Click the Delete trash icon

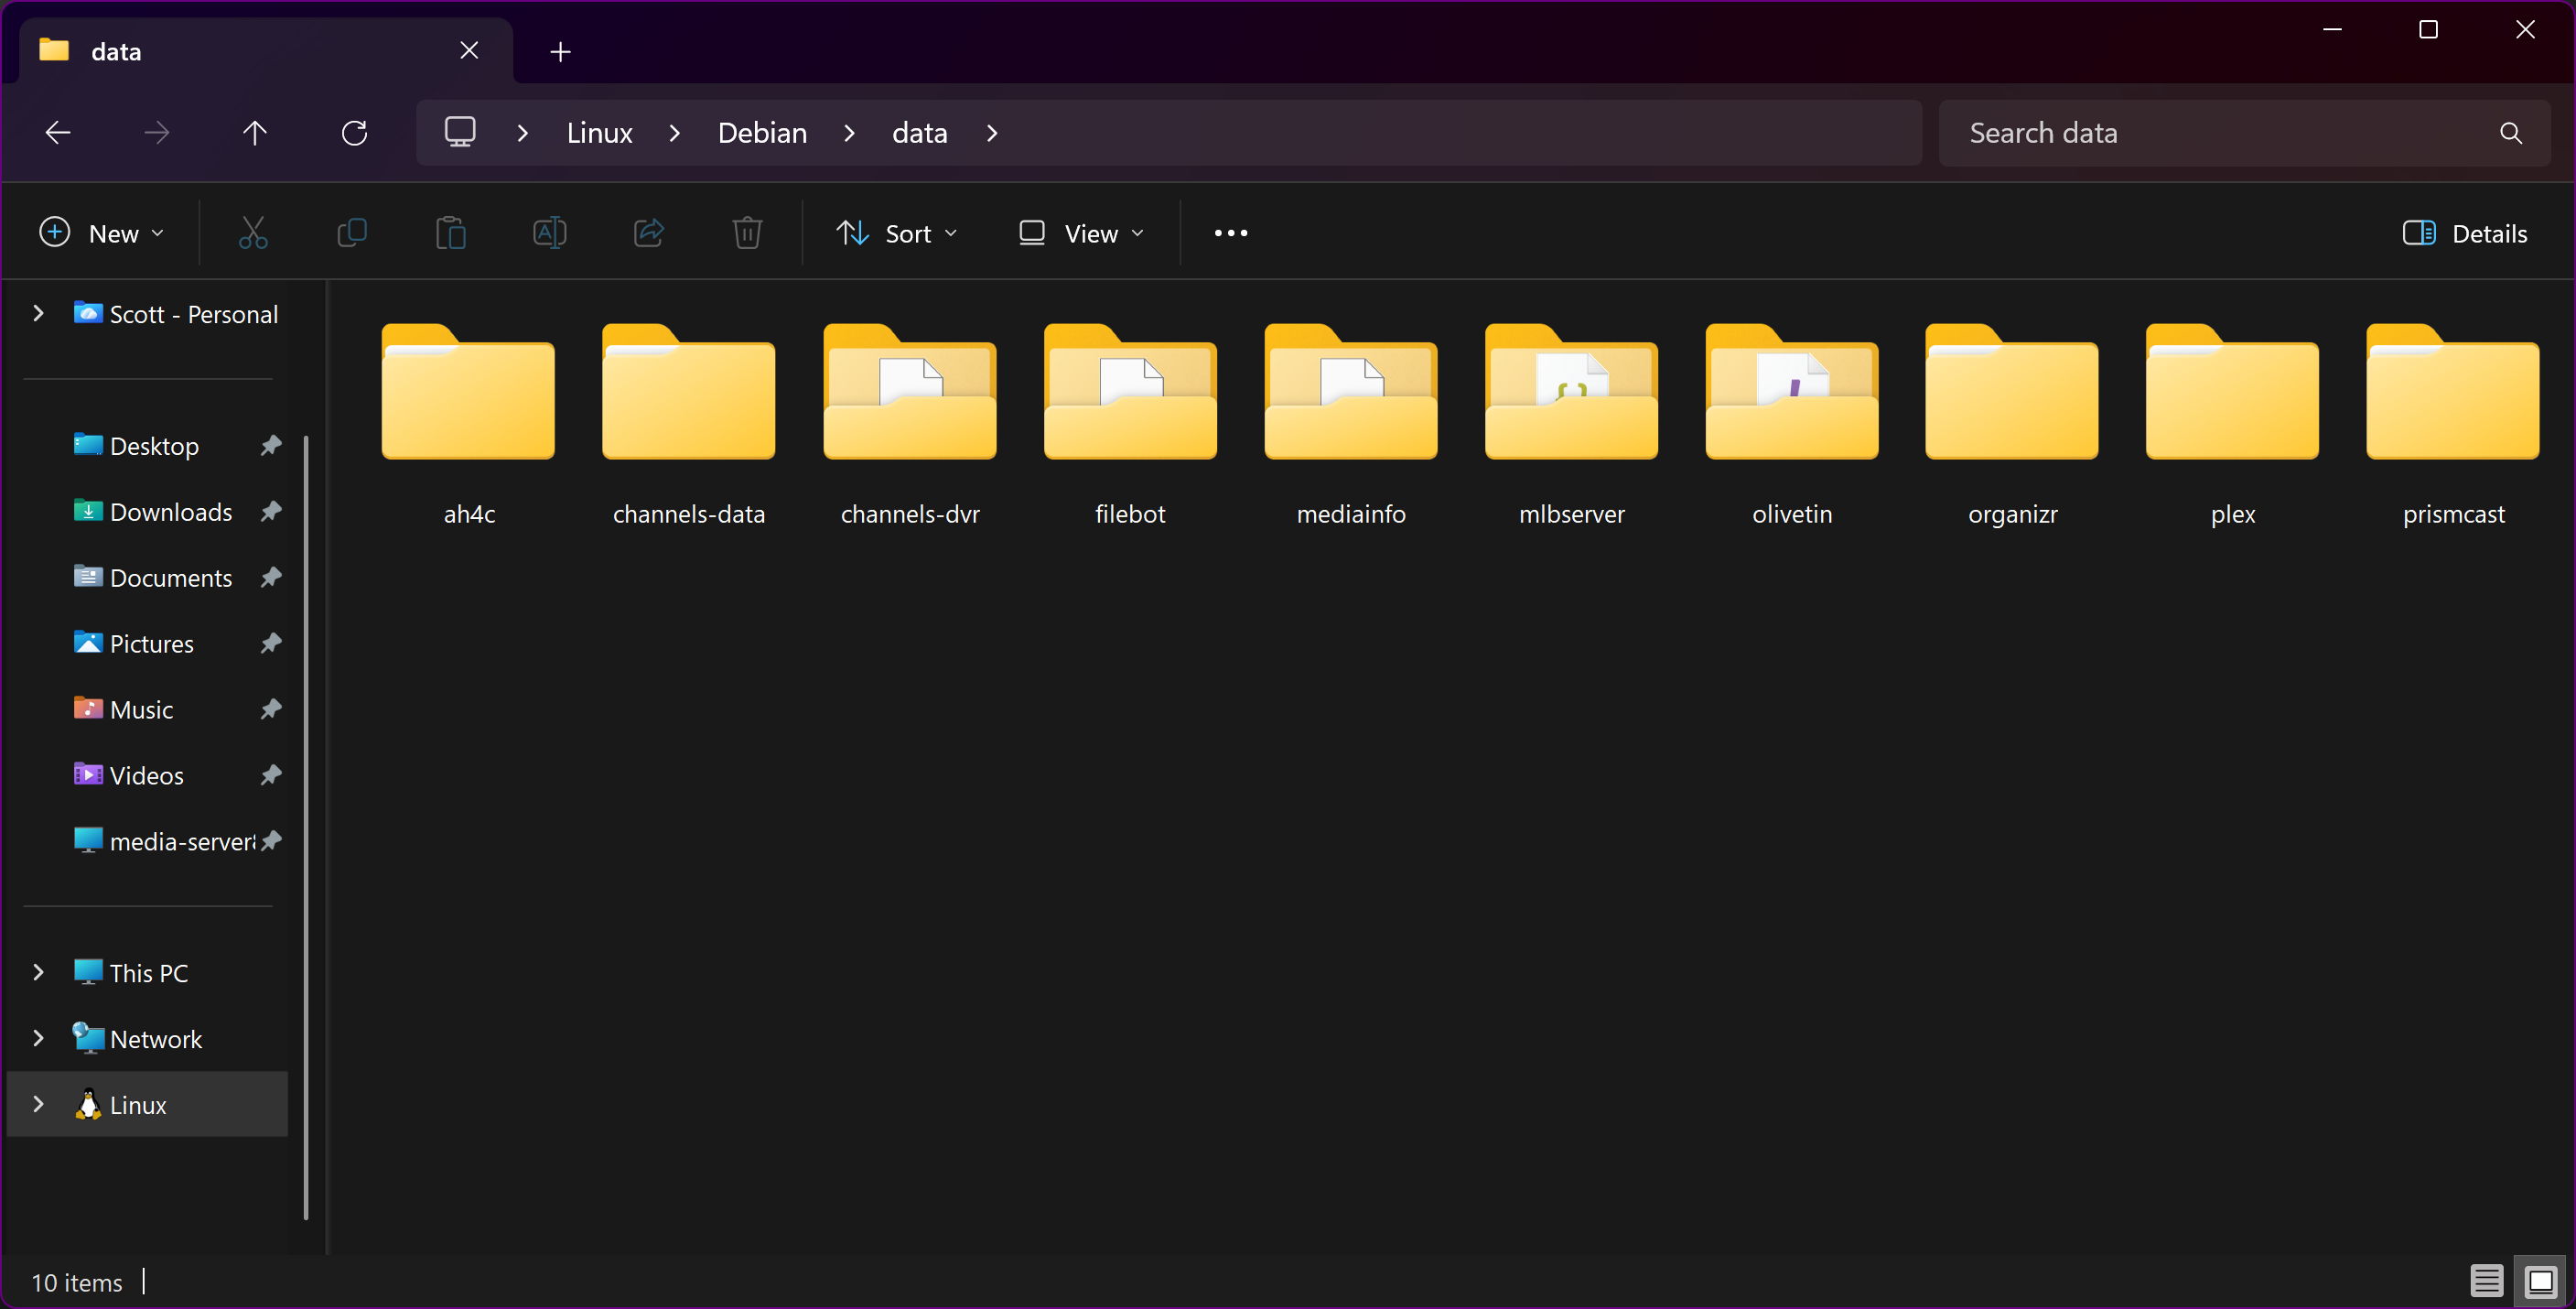tap(747, 233)
